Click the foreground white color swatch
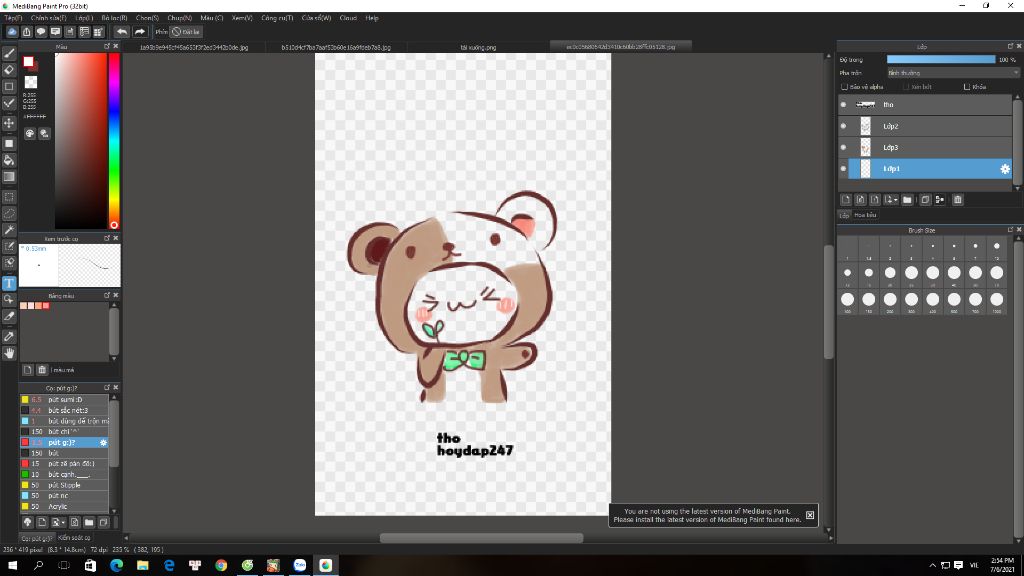1024x576 pixels. 28,61
